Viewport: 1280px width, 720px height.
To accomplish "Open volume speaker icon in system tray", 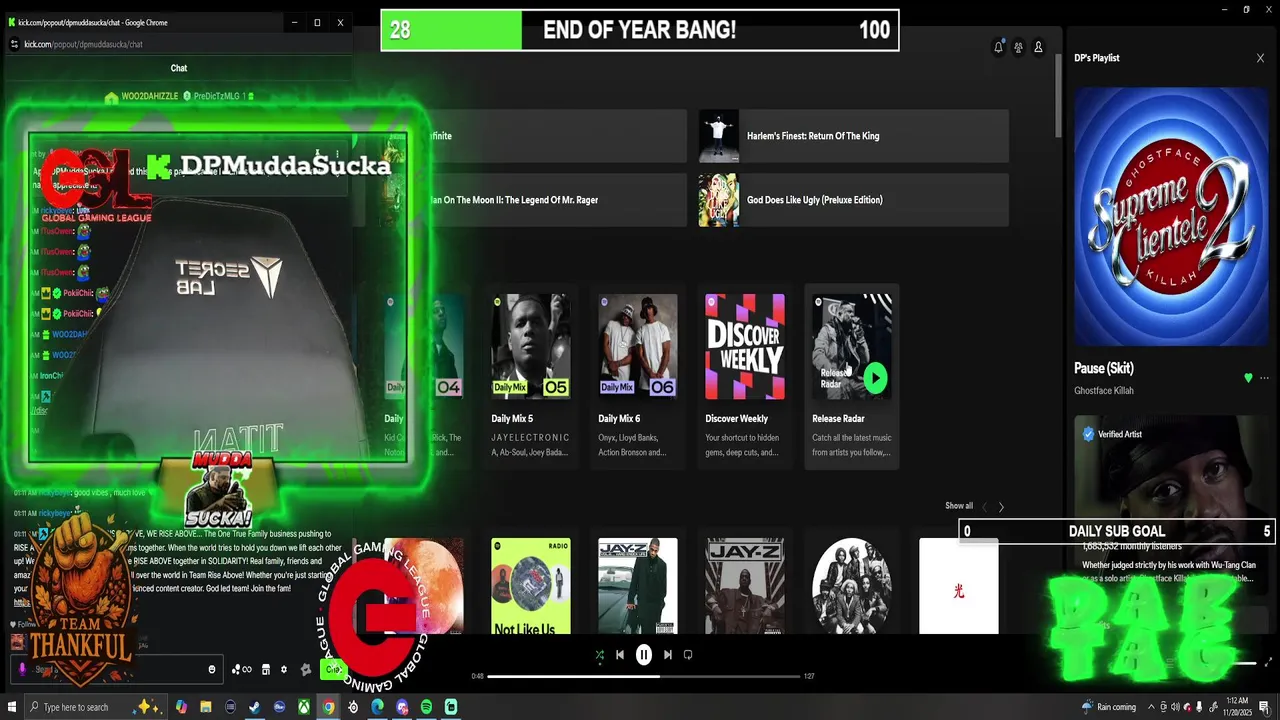I will click(x=1176, y=707).
